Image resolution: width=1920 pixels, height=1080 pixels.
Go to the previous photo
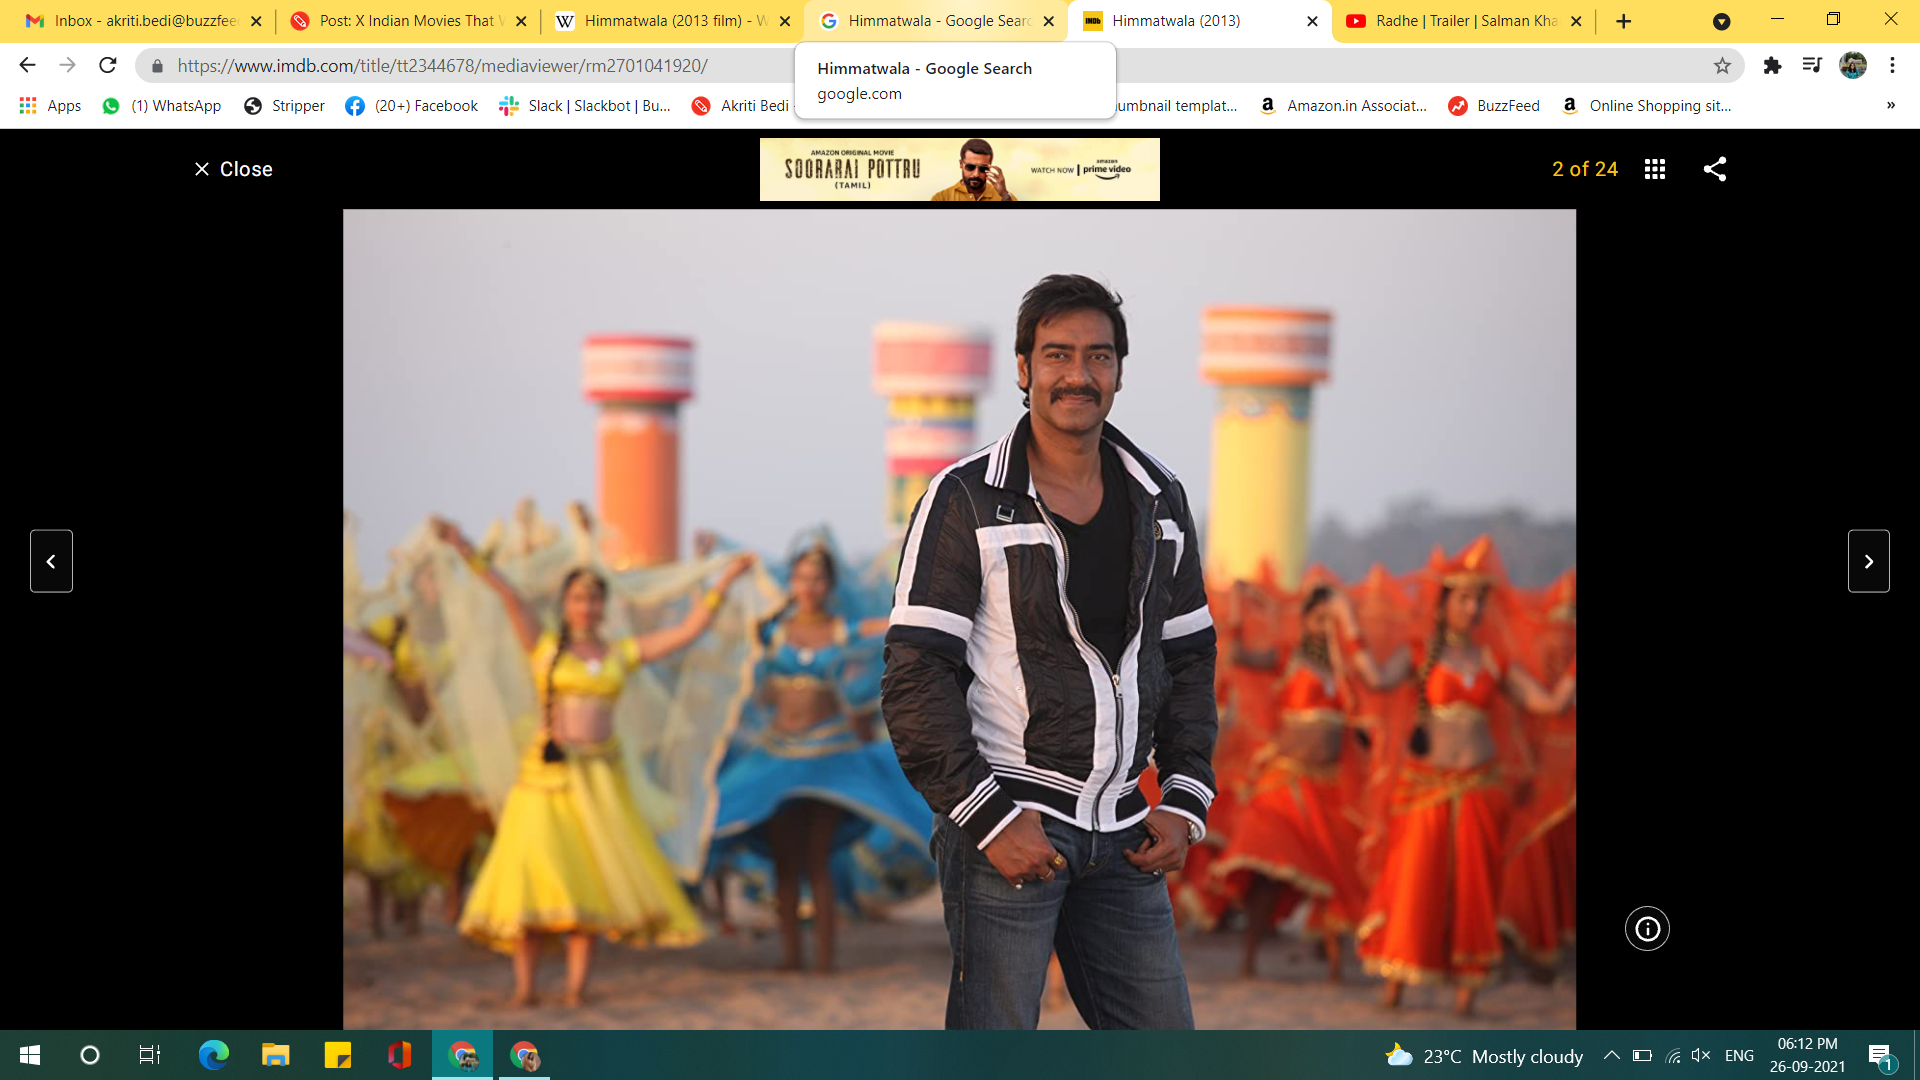51,561
